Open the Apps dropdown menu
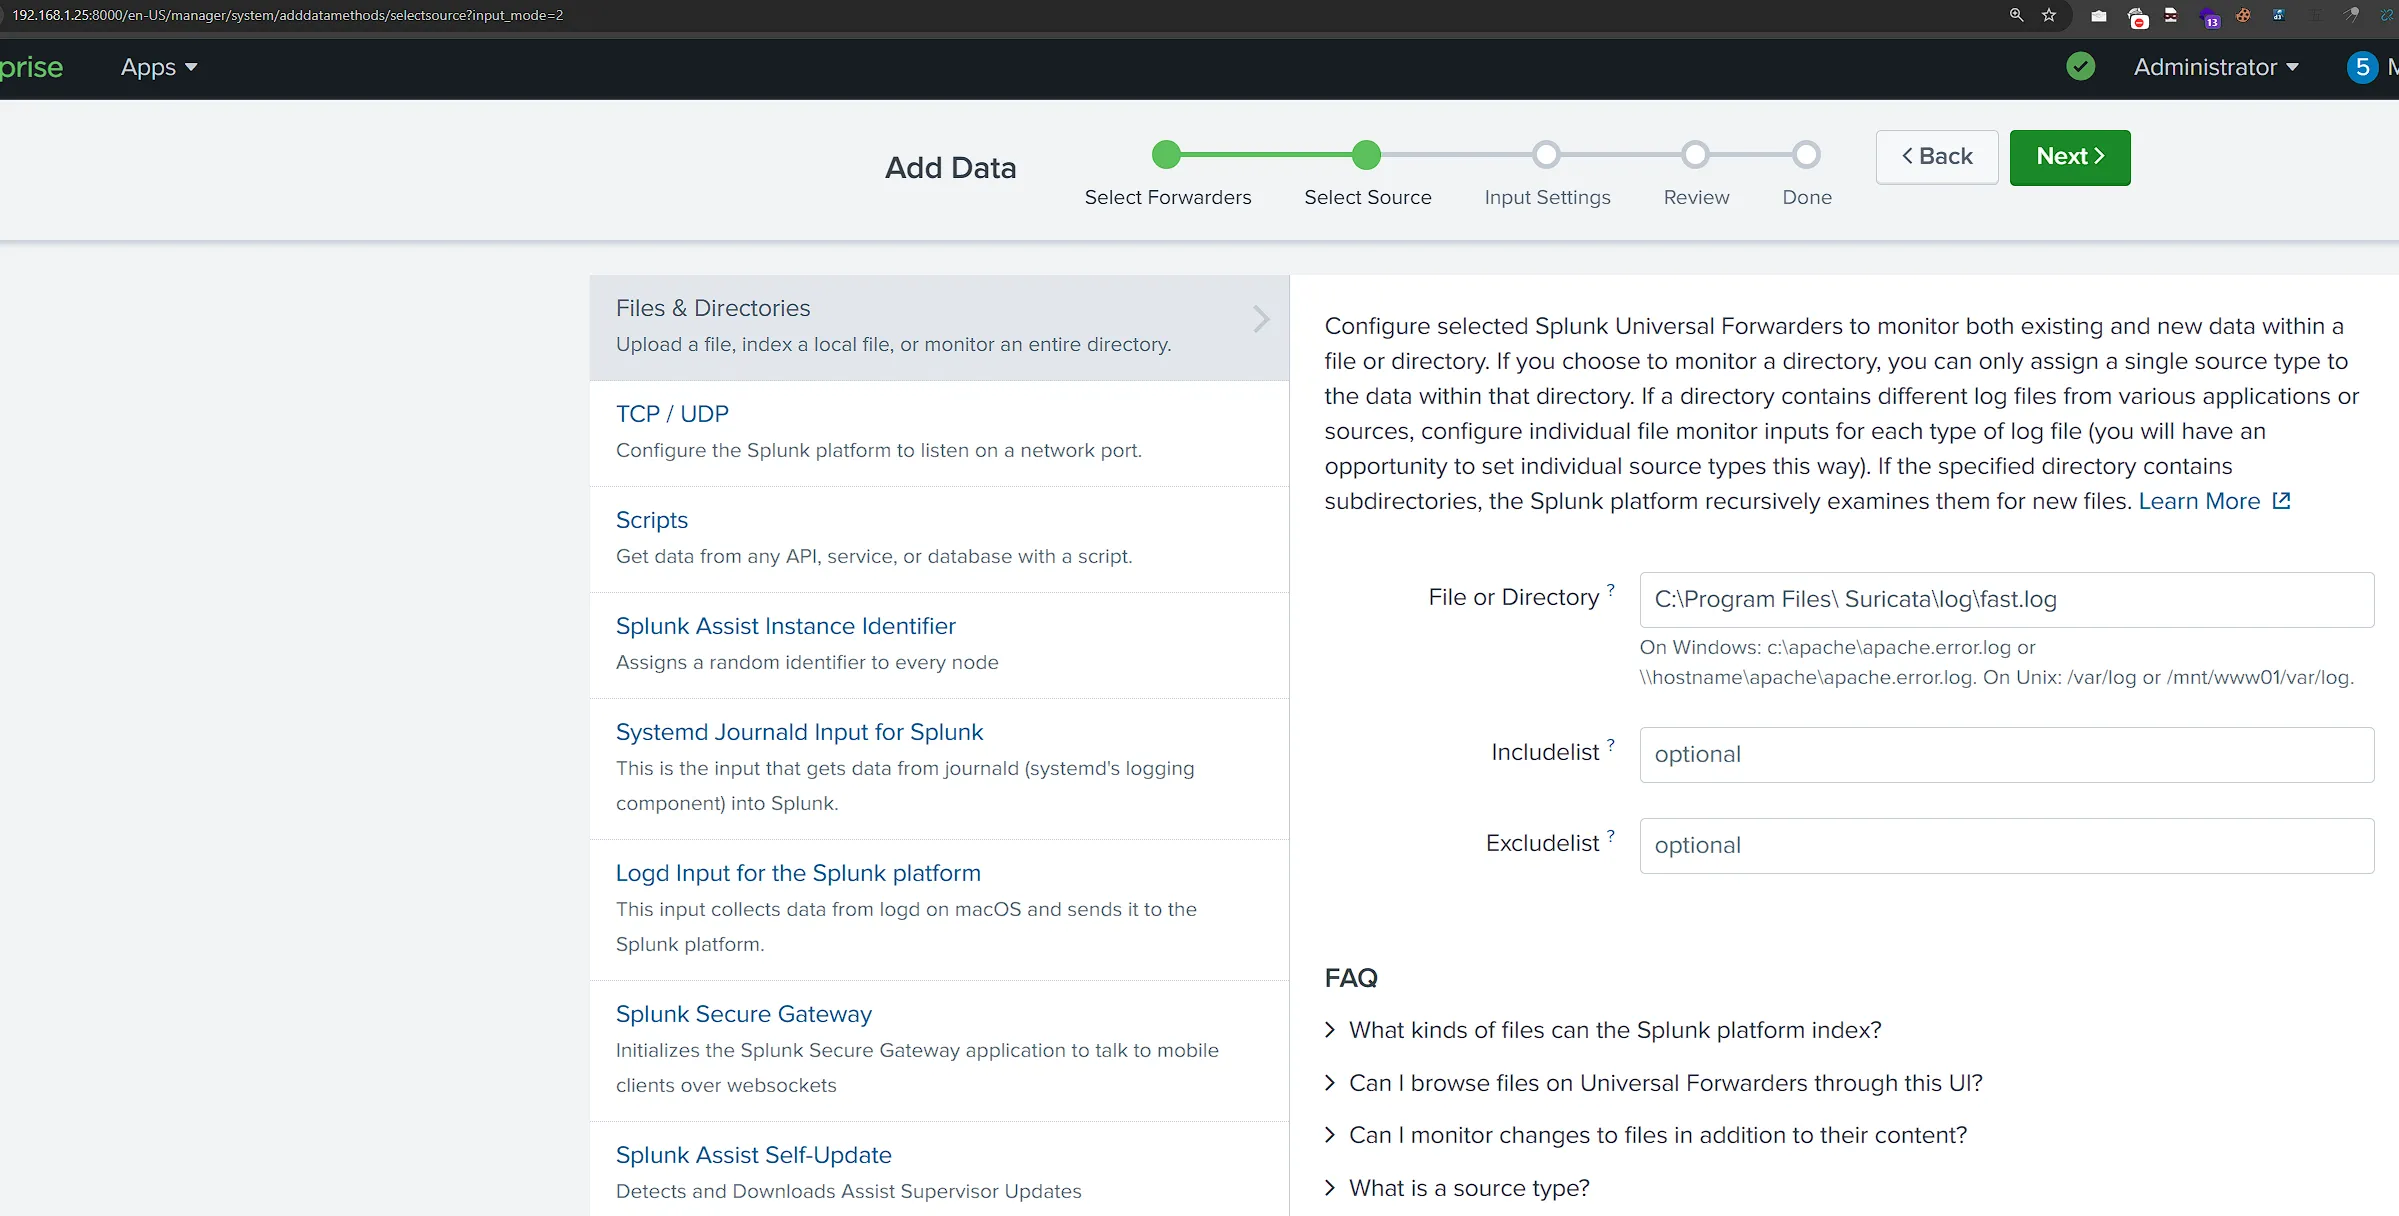This screenshot has width=2399, height=1216. click(159, 67)
